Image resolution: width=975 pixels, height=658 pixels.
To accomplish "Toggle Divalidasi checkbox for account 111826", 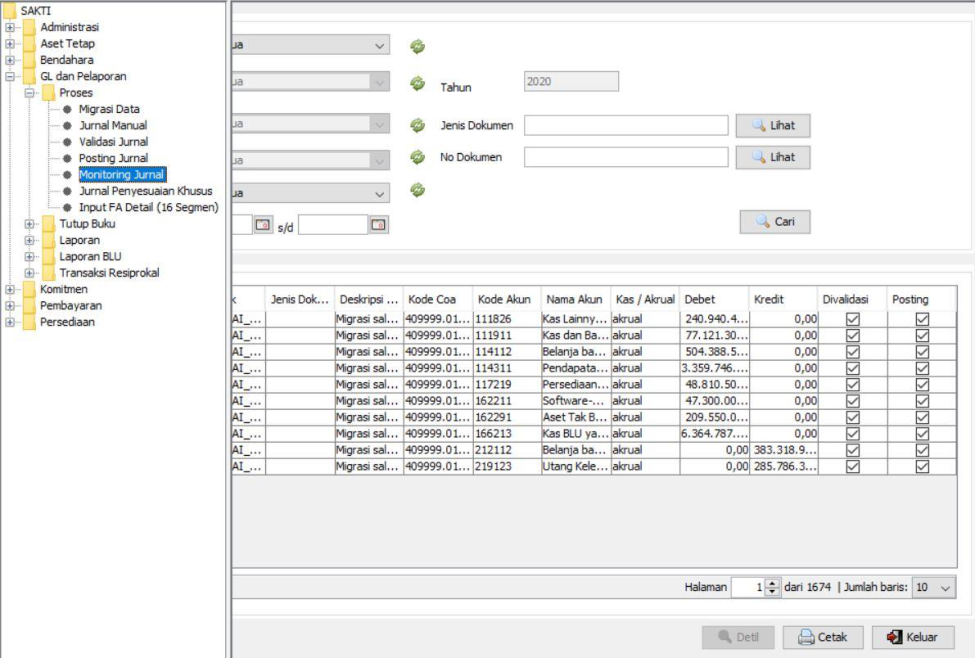I will [852, 319].
